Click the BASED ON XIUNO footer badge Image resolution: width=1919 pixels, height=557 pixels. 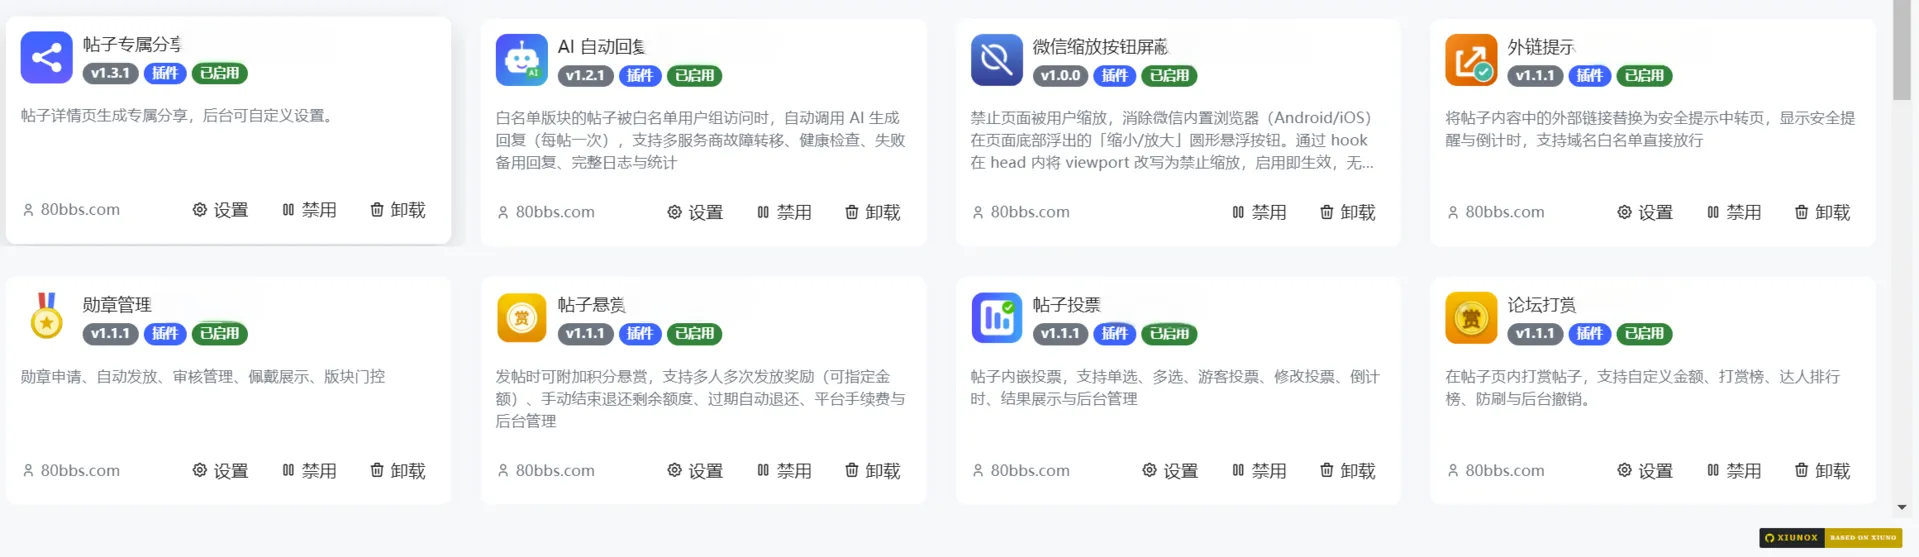(x=1864, y=538)
